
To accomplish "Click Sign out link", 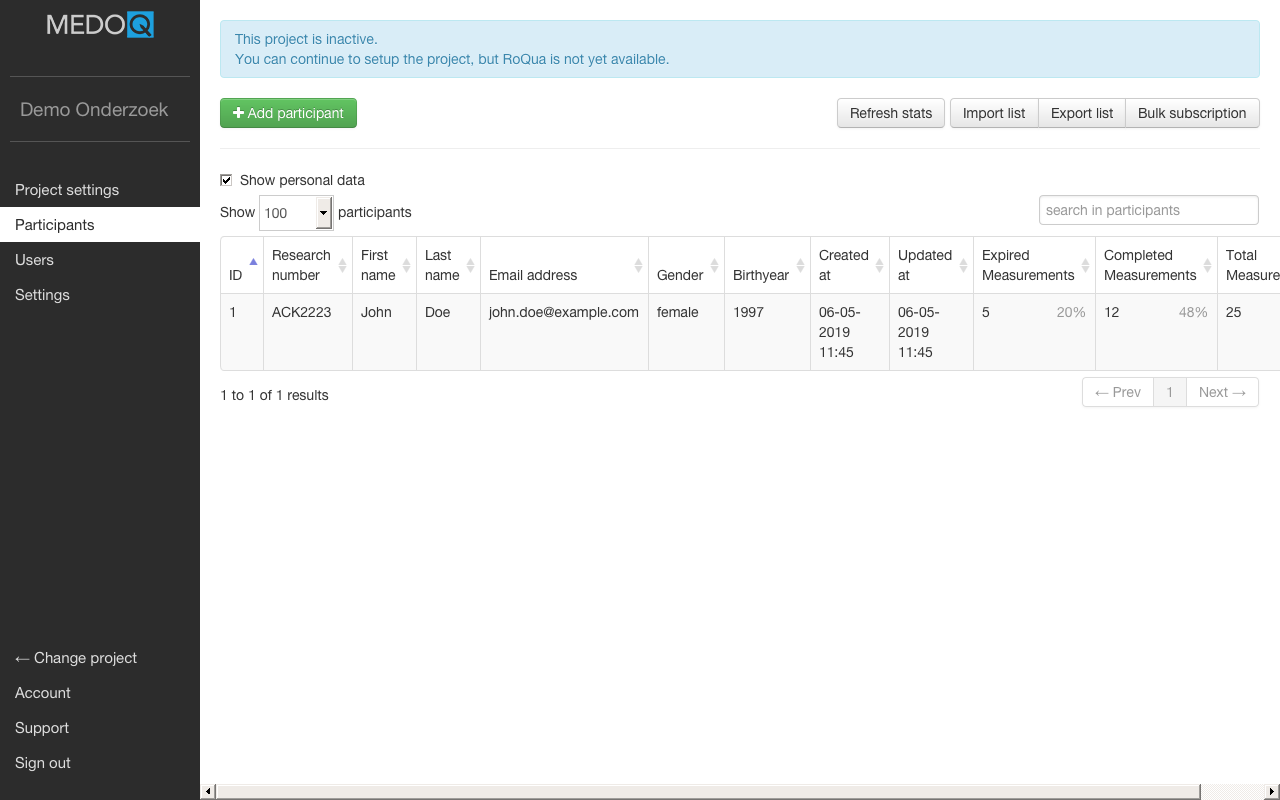I will pyautogui.click(x=43, y=763).
